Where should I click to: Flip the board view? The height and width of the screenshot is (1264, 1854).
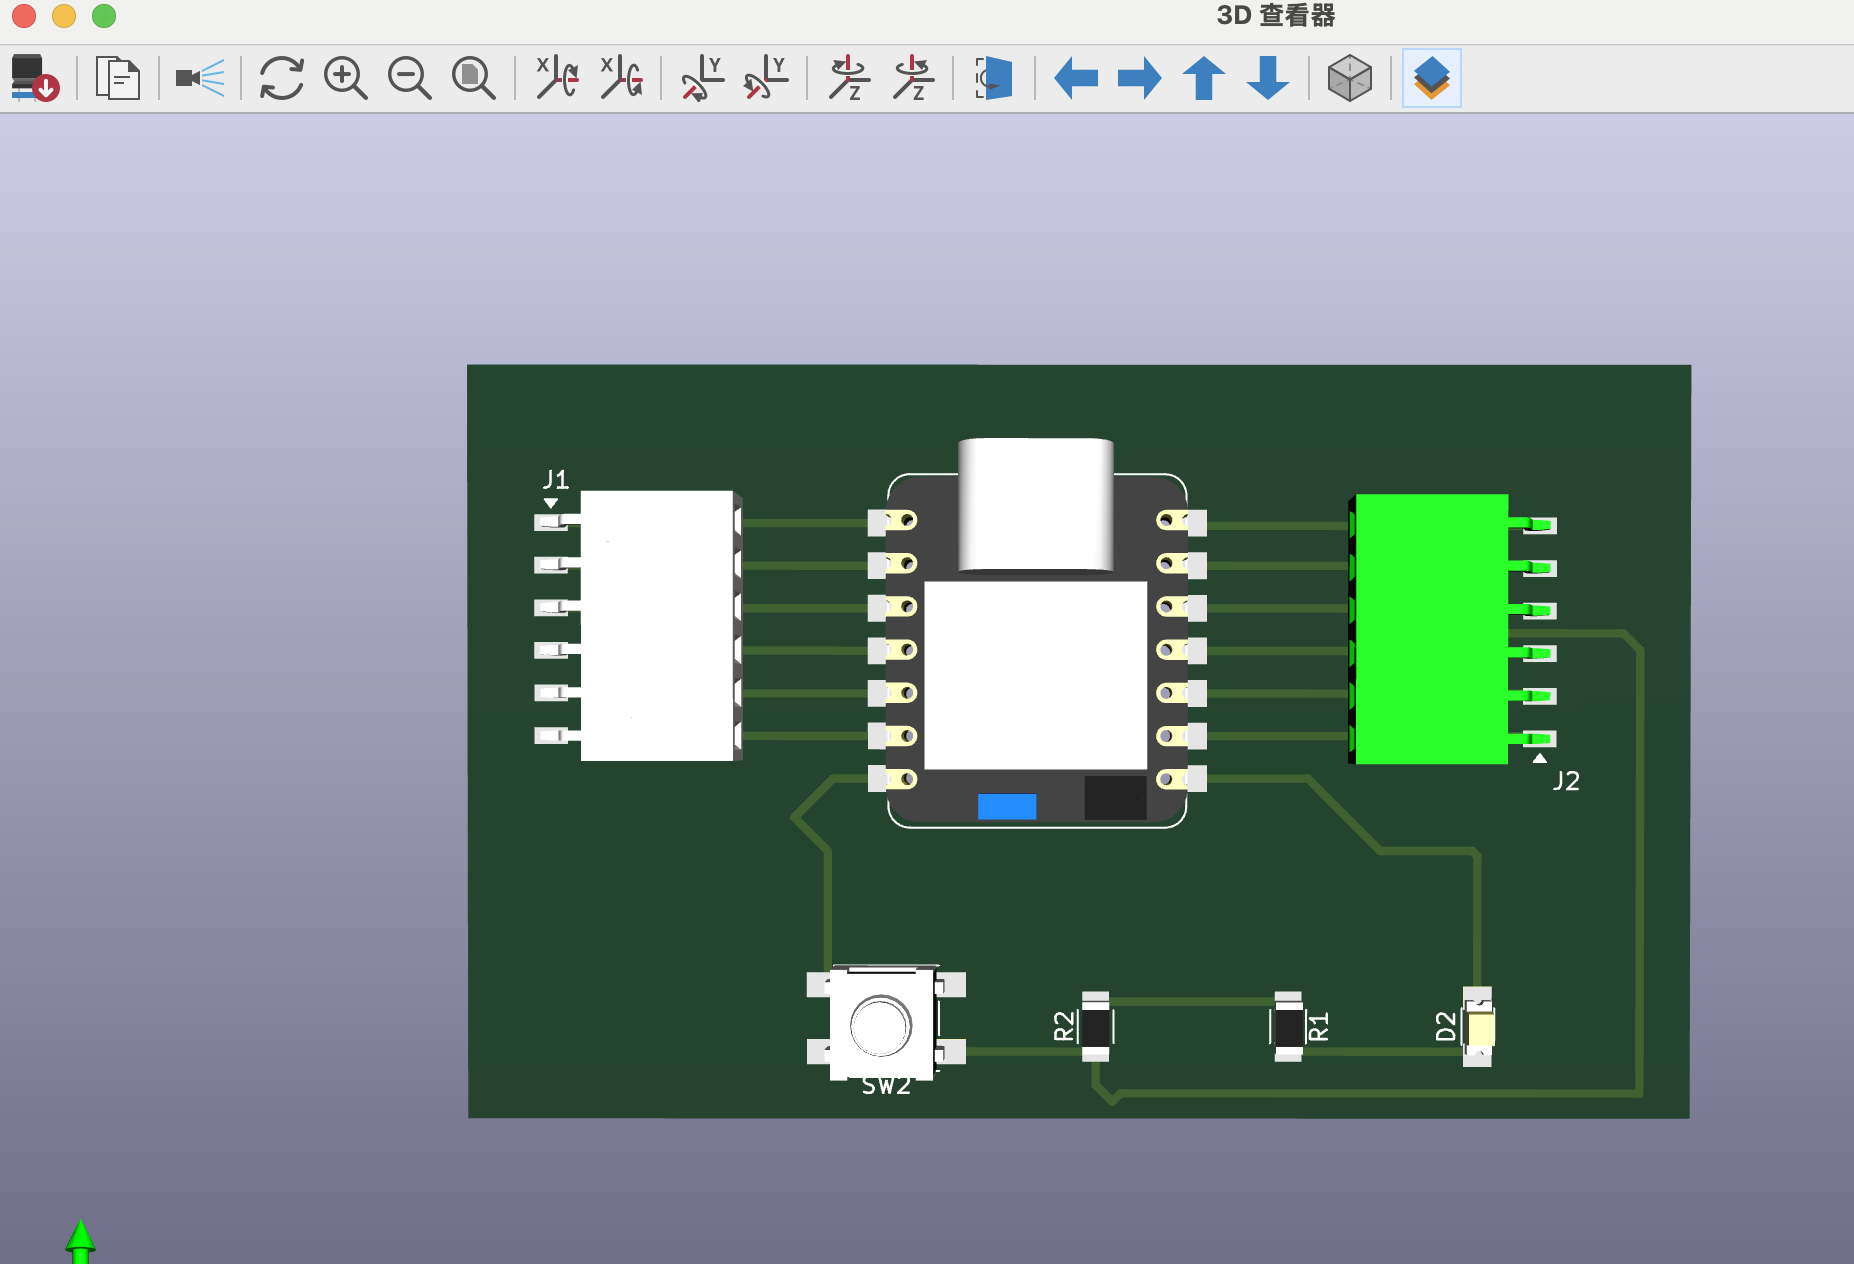[991, 77]
